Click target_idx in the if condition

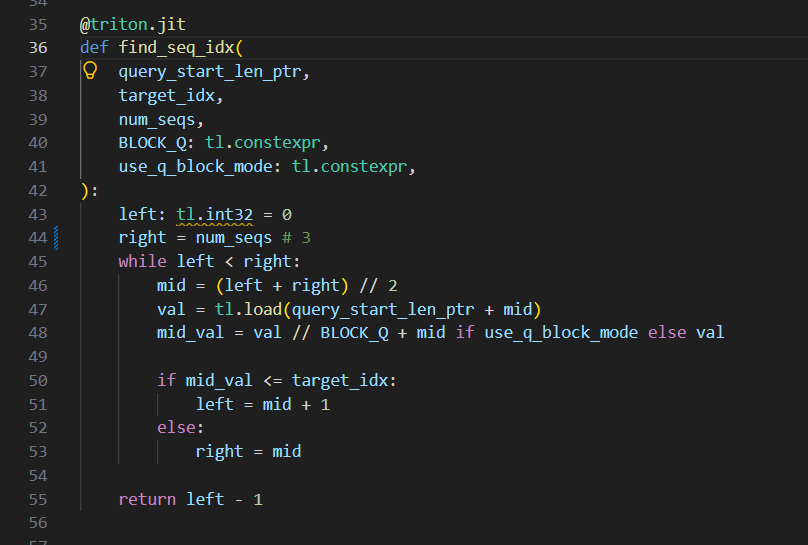click(340, 381)
